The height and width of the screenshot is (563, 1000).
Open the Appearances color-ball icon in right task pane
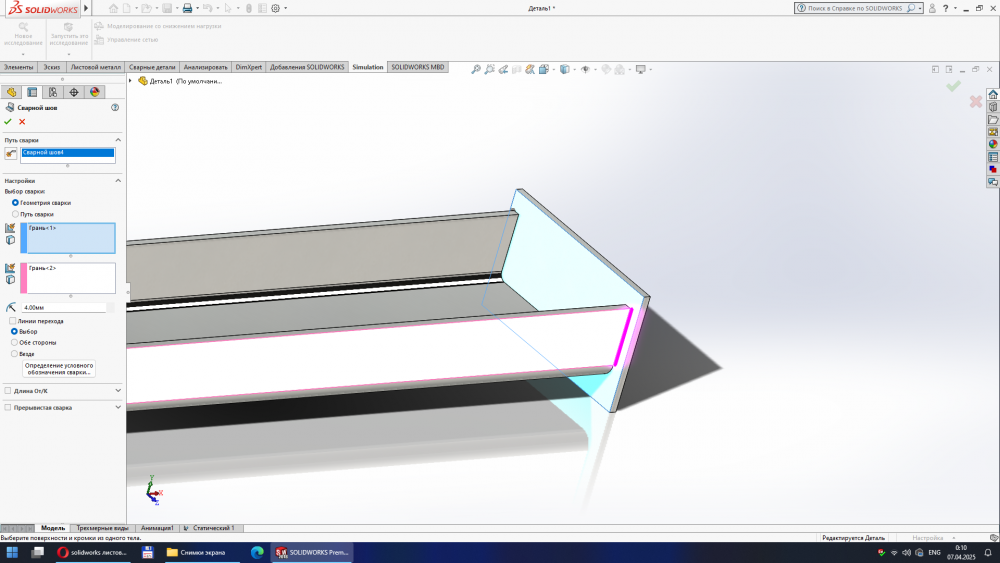[992, 143]
